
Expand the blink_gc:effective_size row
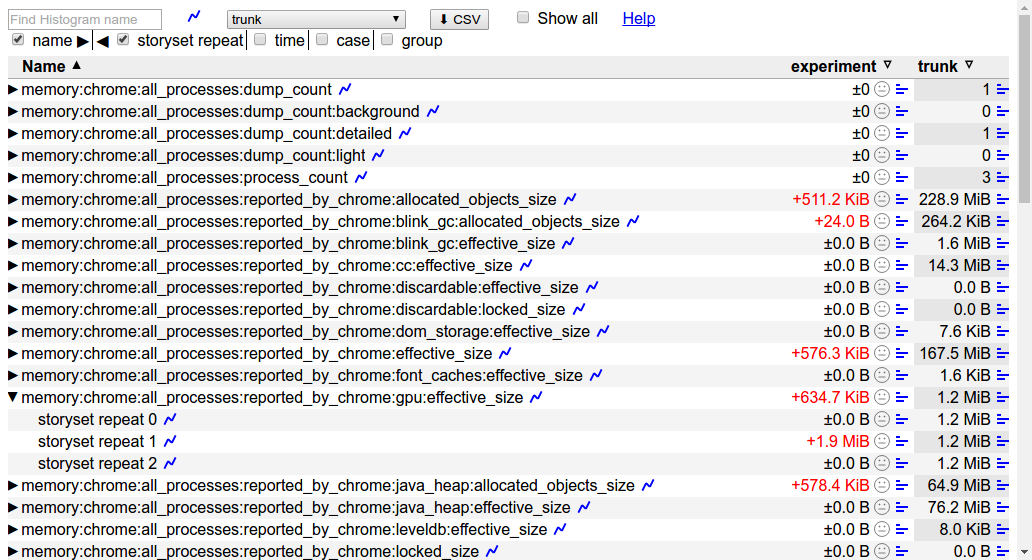[13, 243]
